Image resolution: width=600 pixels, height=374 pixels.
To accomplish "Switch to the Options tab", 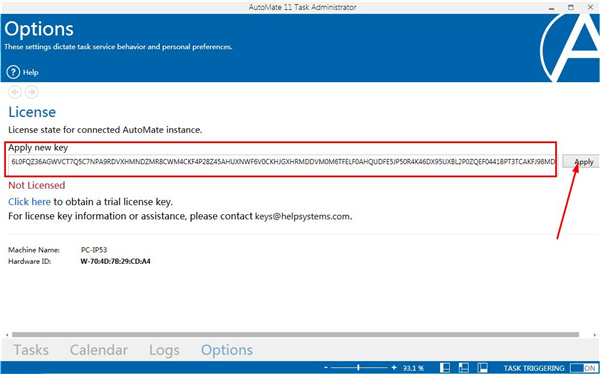I will 227,350.
